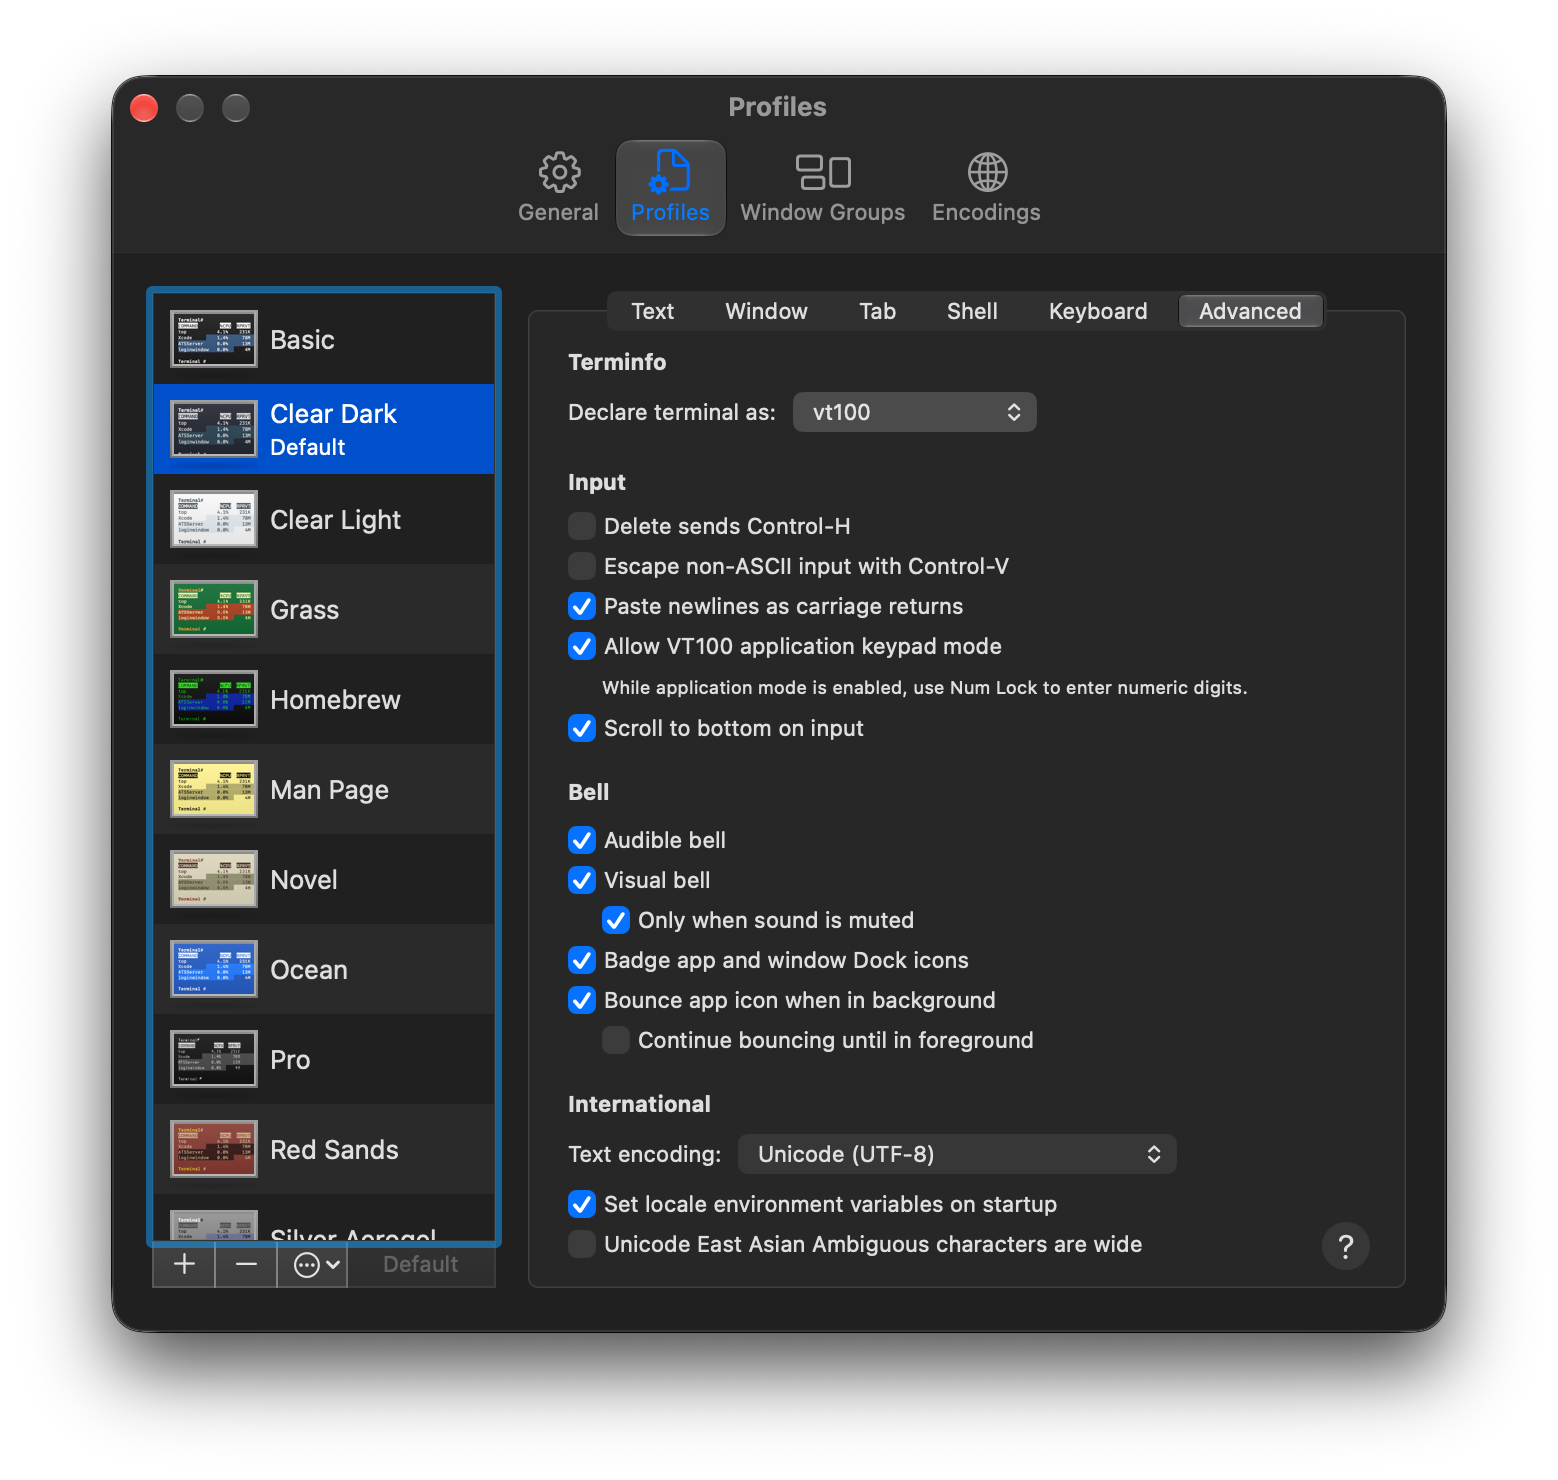Add a new profile with plus button
The height and width of the screenshot is (1480, 1558).
coord(184,1265)
